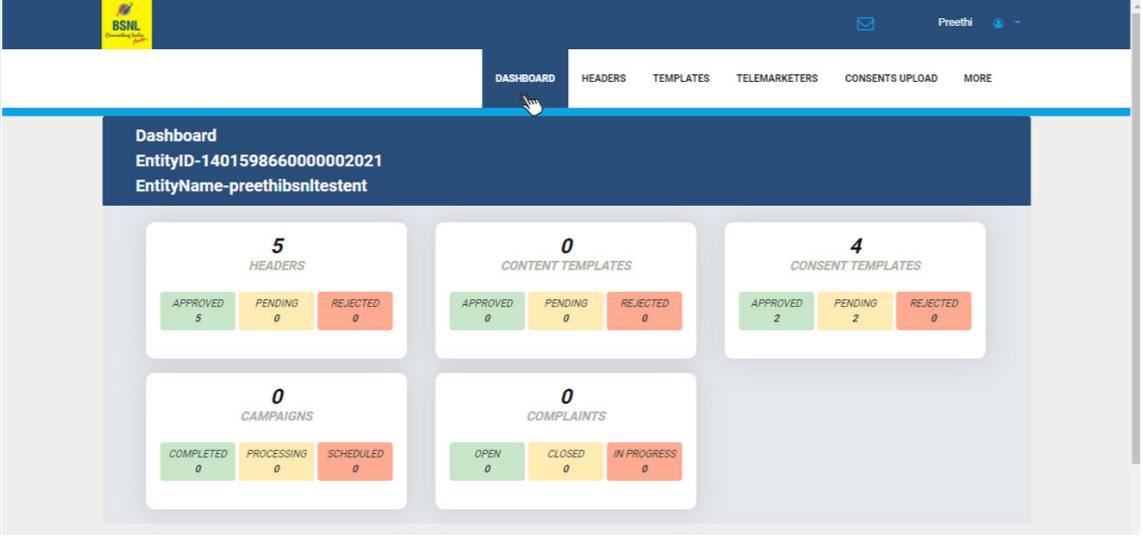Open CONSENTS UPLOAD menu
The width and height of the screenshot is (1143, 536).
pos(891,79)
